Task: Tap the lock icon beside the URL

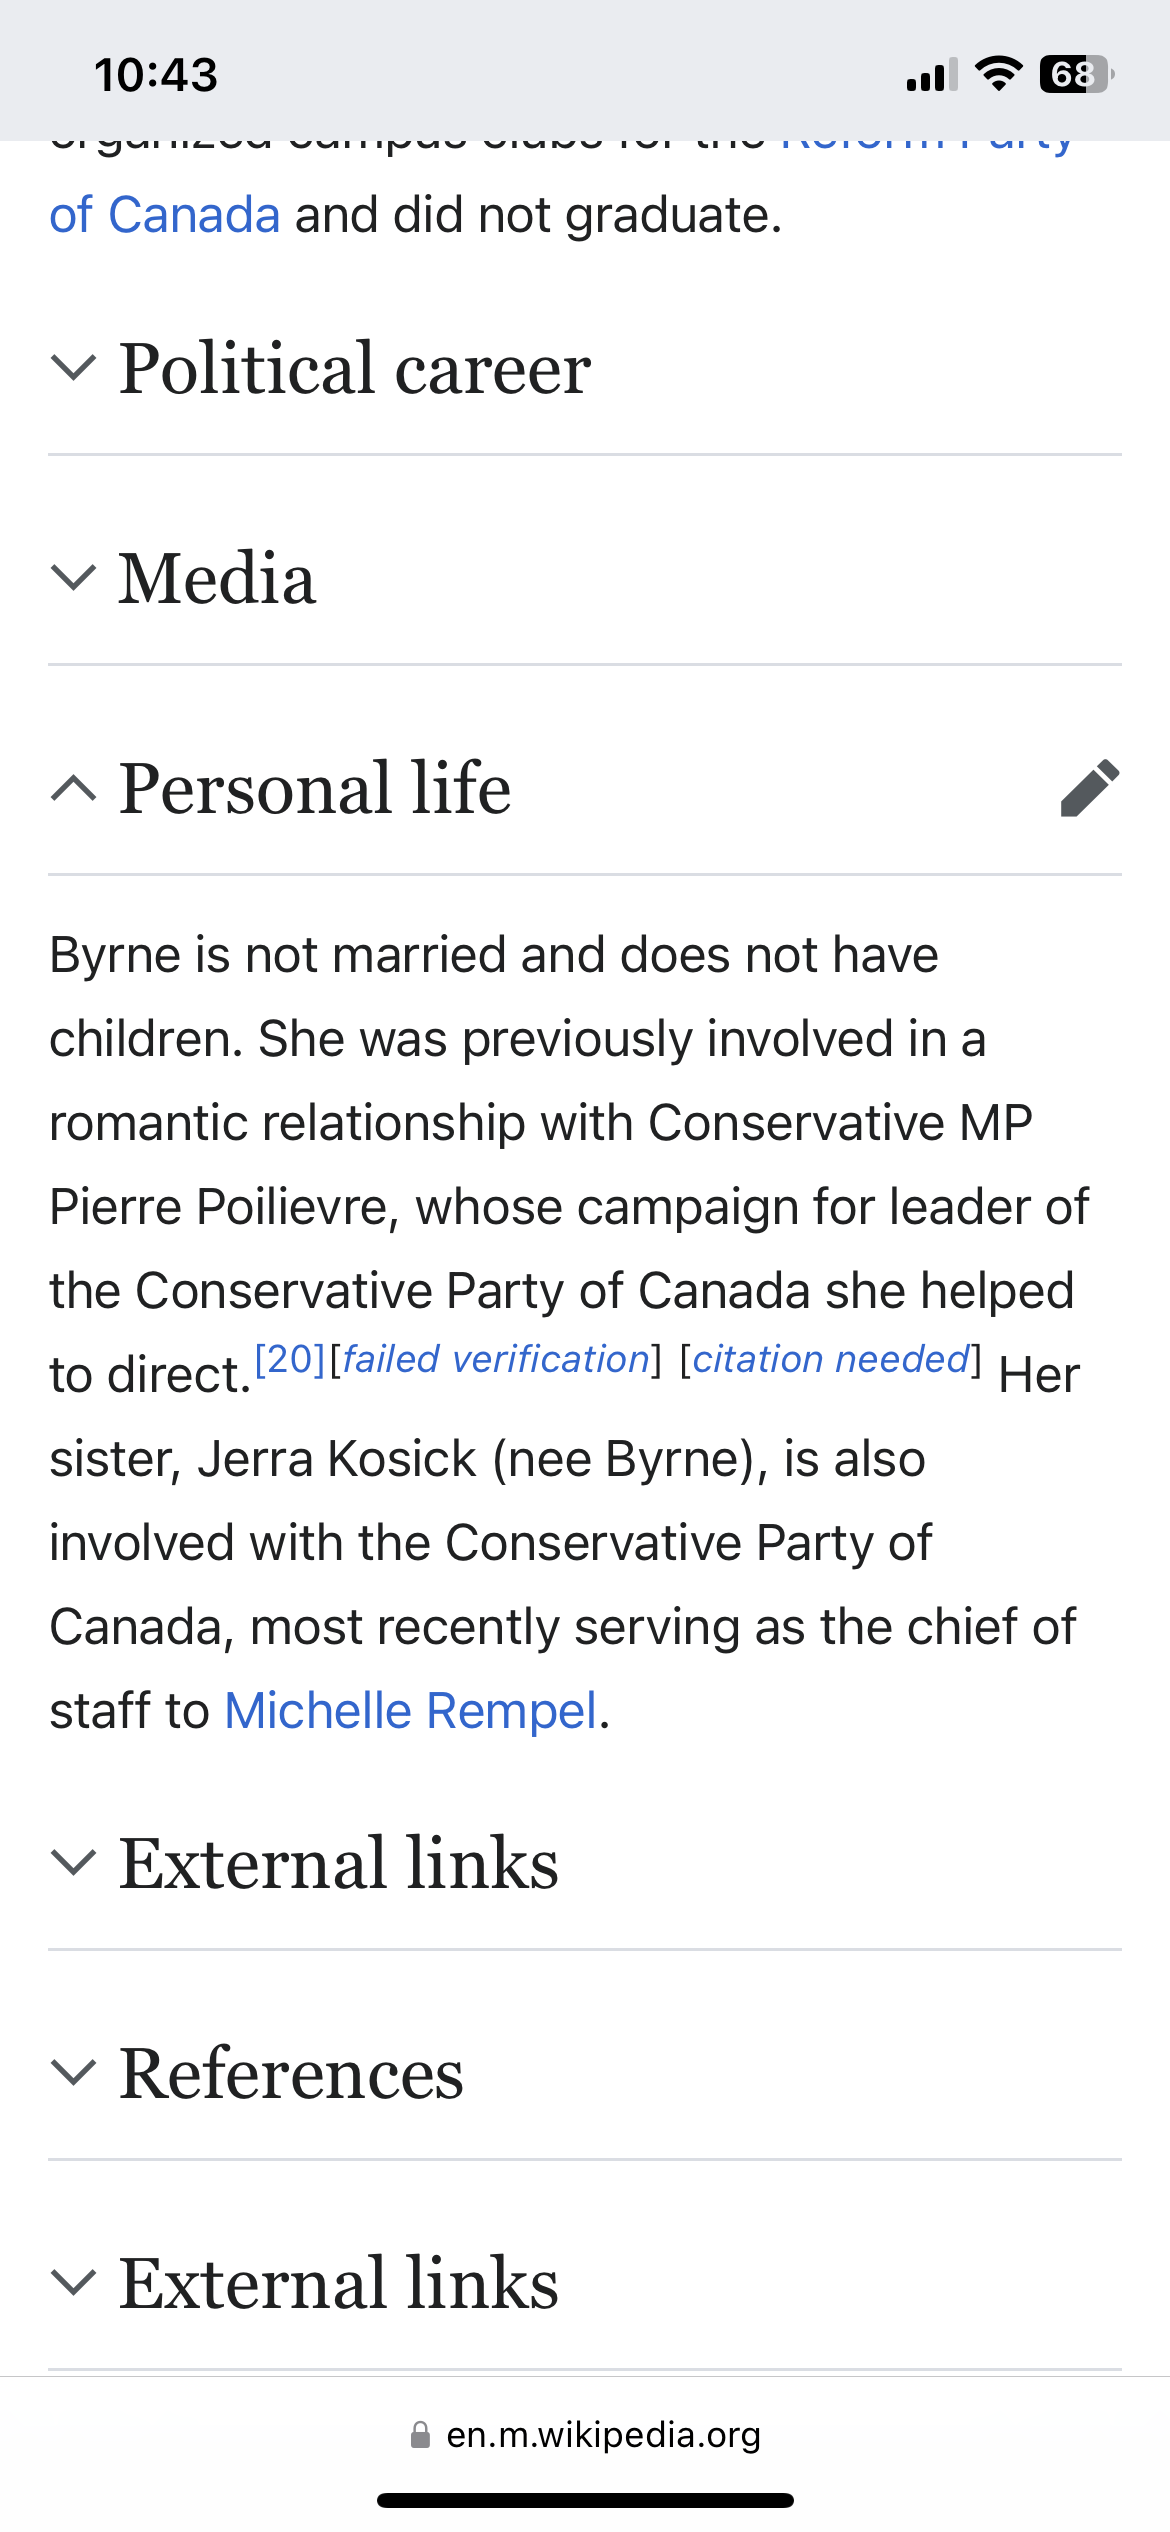Action: 420,2434
